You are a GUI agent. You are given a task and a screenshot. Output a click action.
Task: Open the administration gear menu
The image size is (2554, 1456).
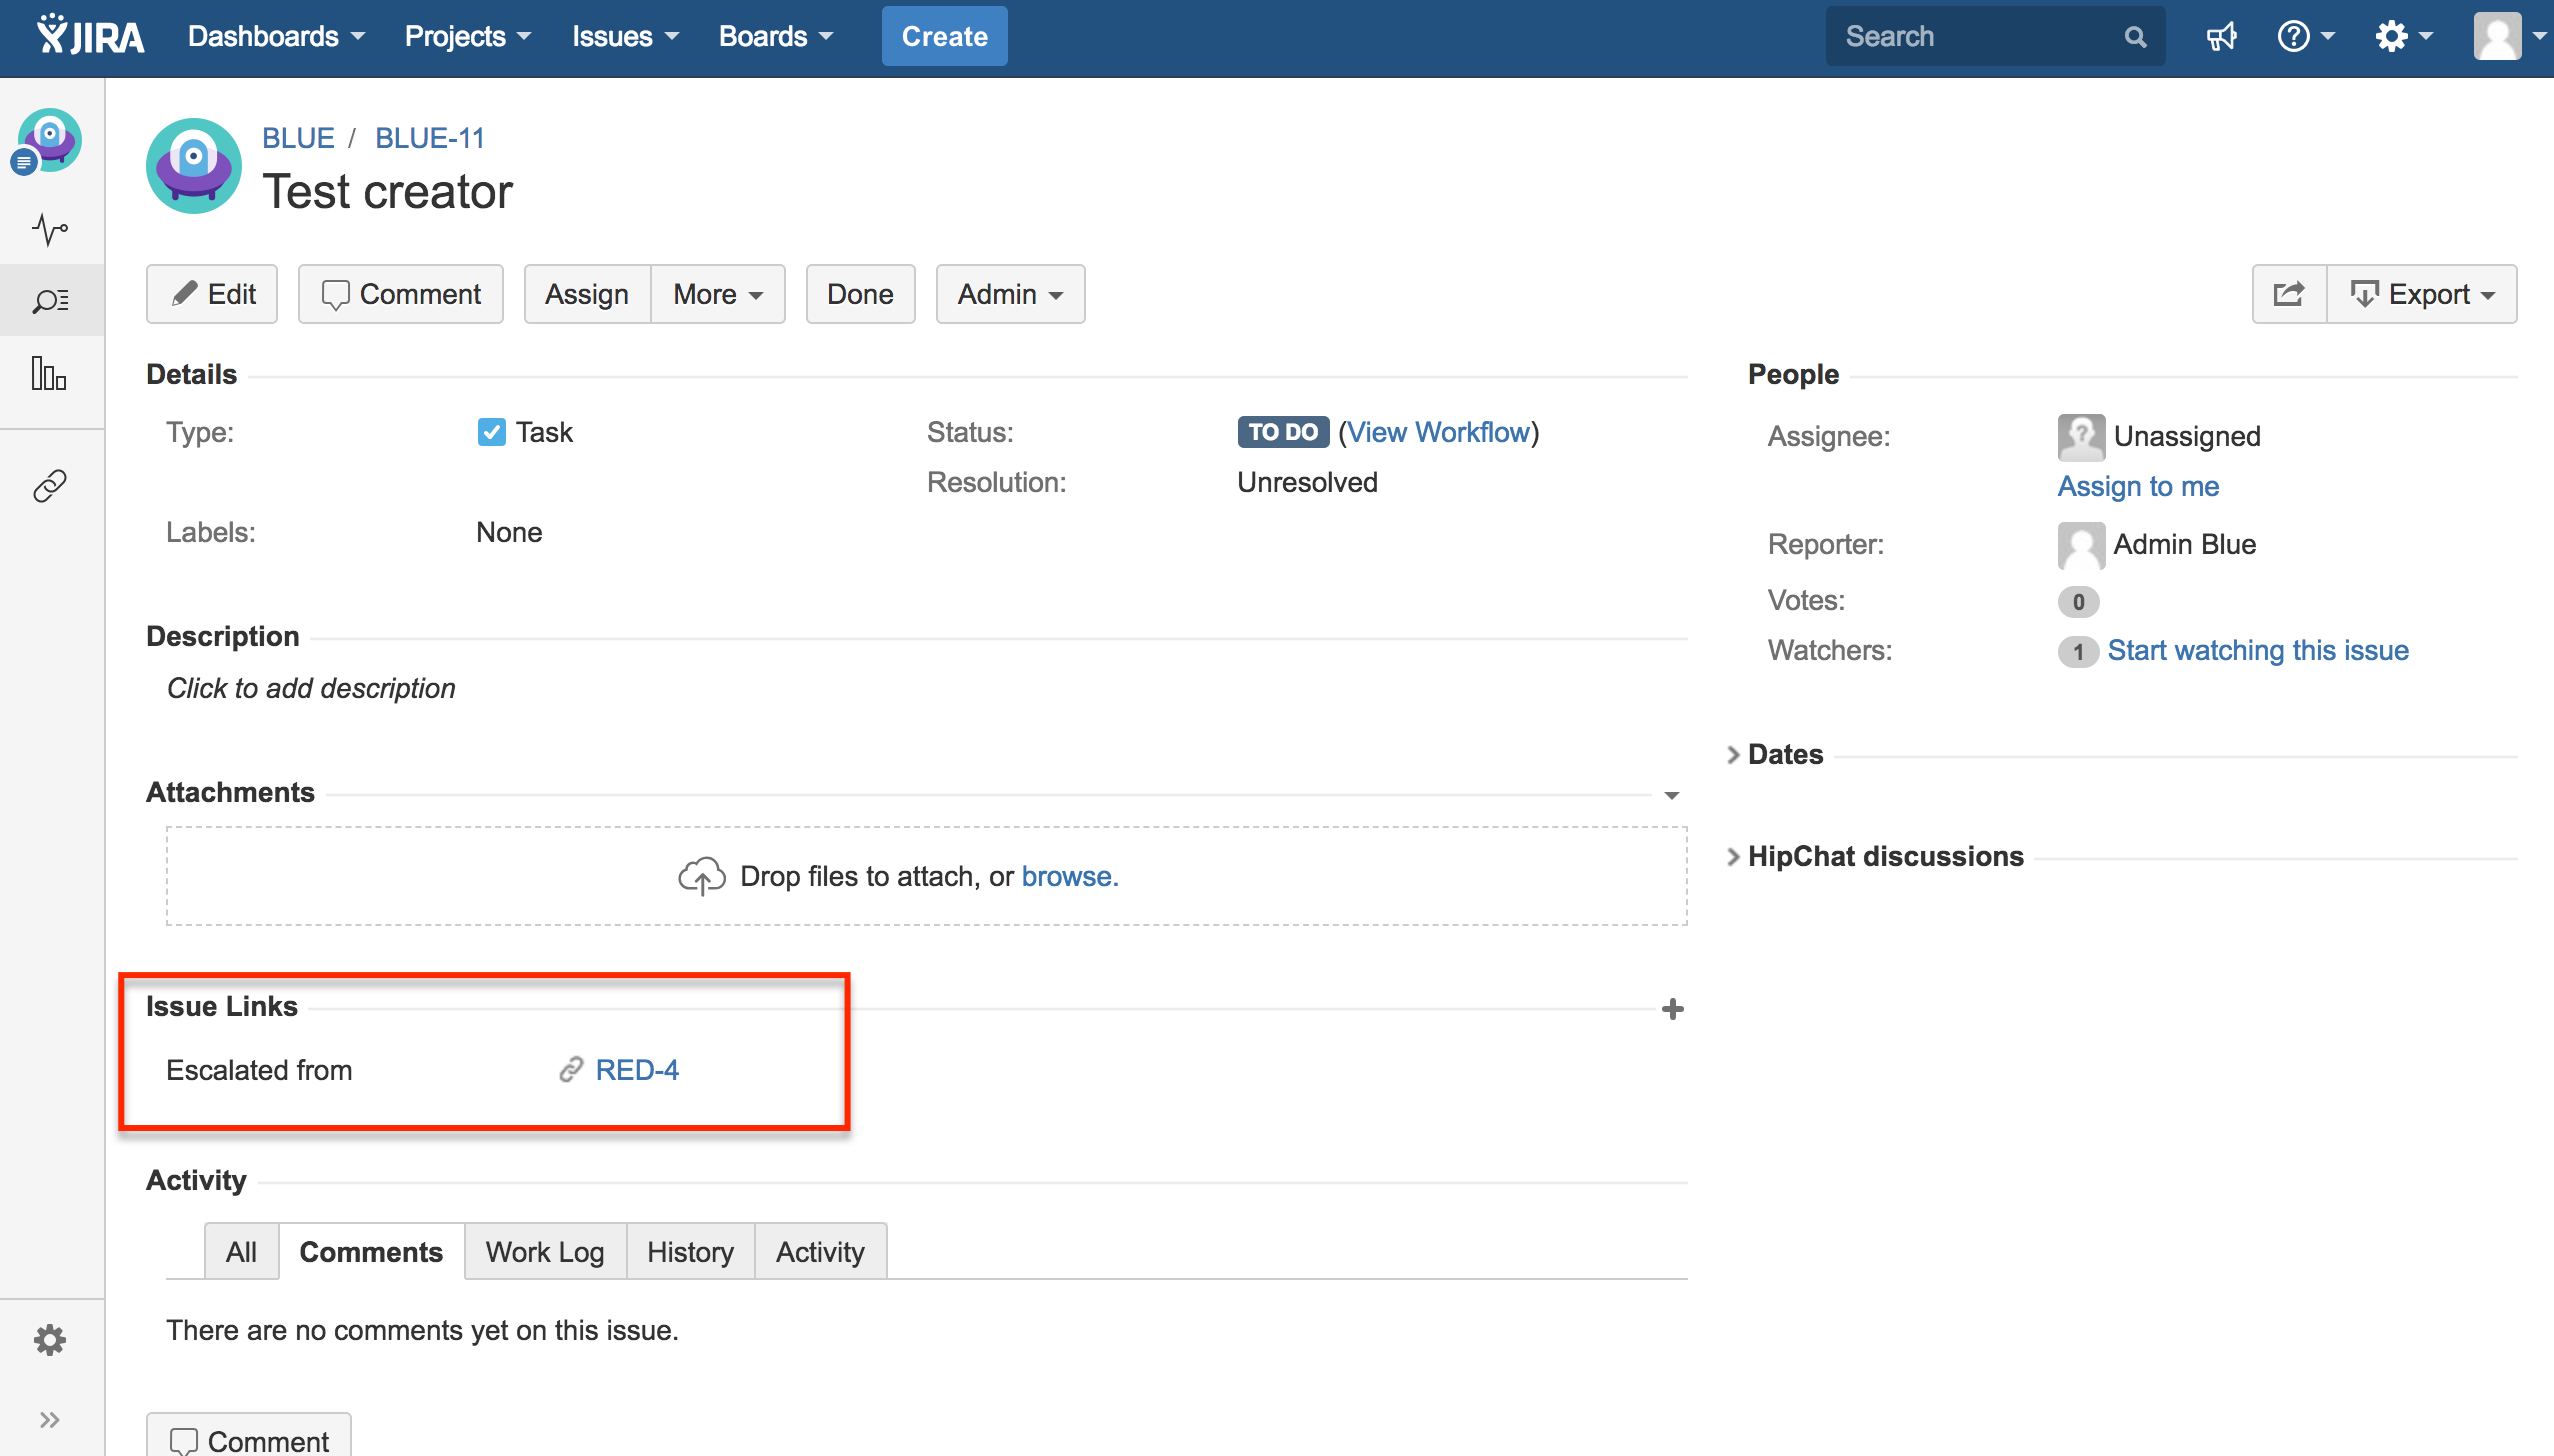pos(2402,37)
